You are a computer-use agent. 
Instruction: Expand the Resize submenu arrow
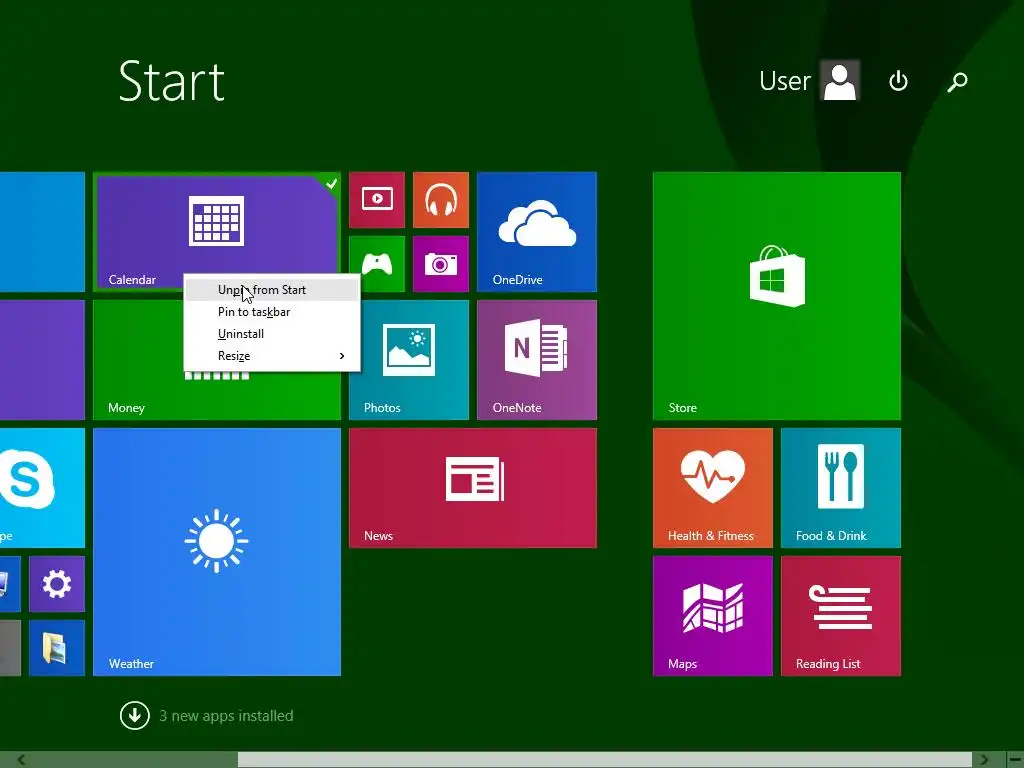click(342, 356)
